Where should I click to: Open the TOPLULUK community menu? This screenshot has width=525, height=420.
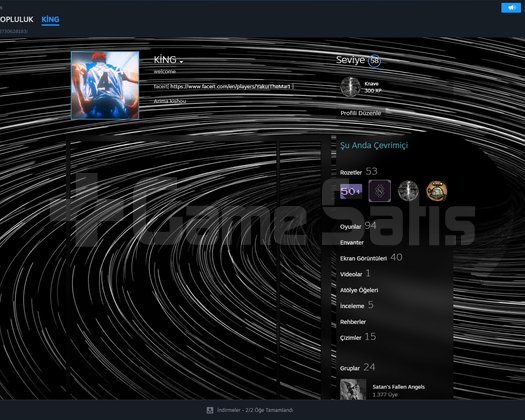tap(17, 19)
